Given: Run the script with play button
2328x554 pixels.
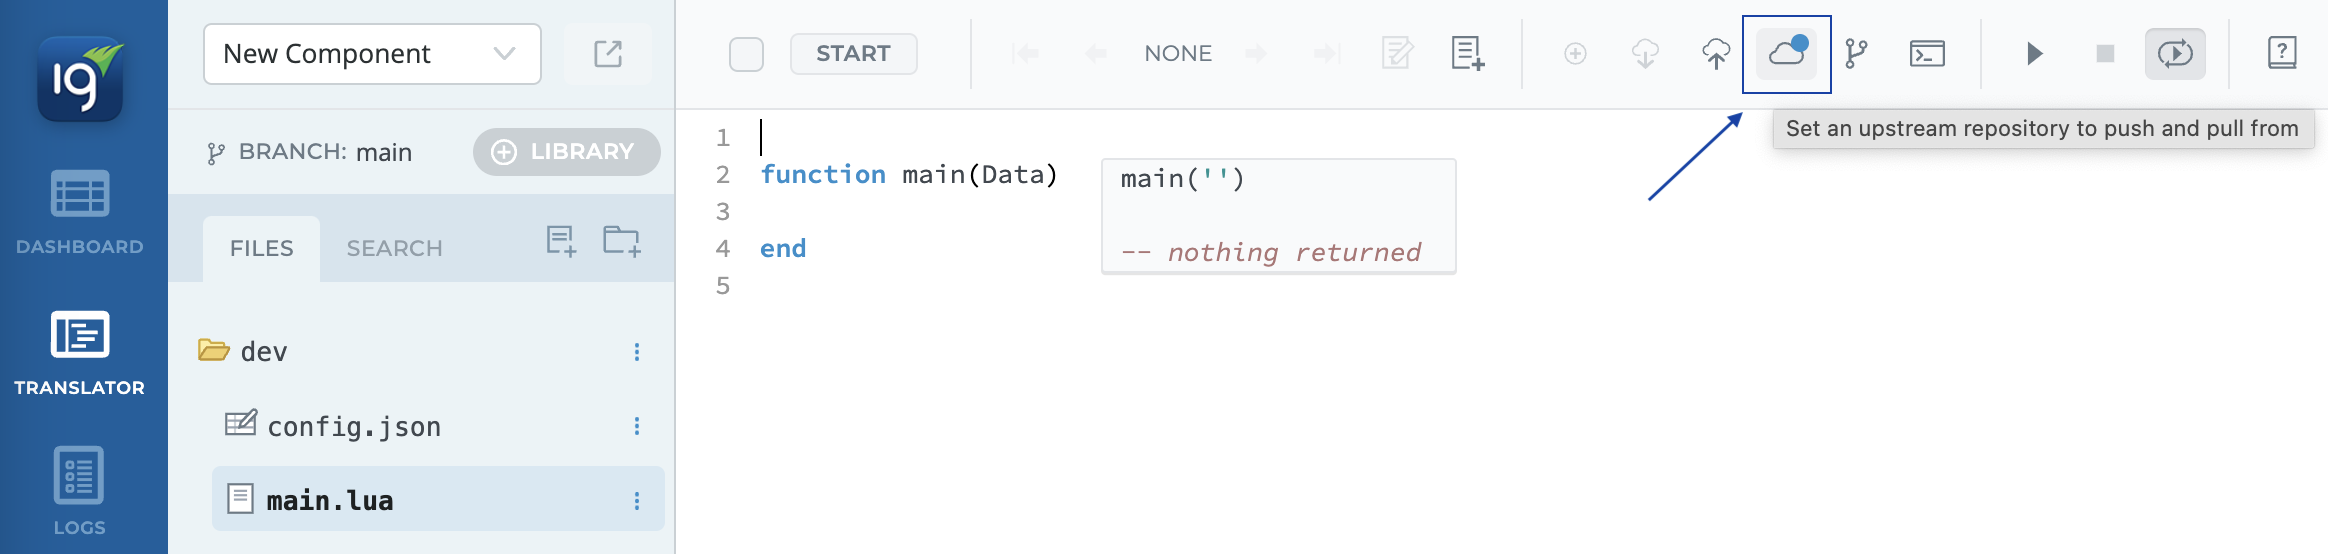Looking at the screenshot, I should pos(2034,53).
